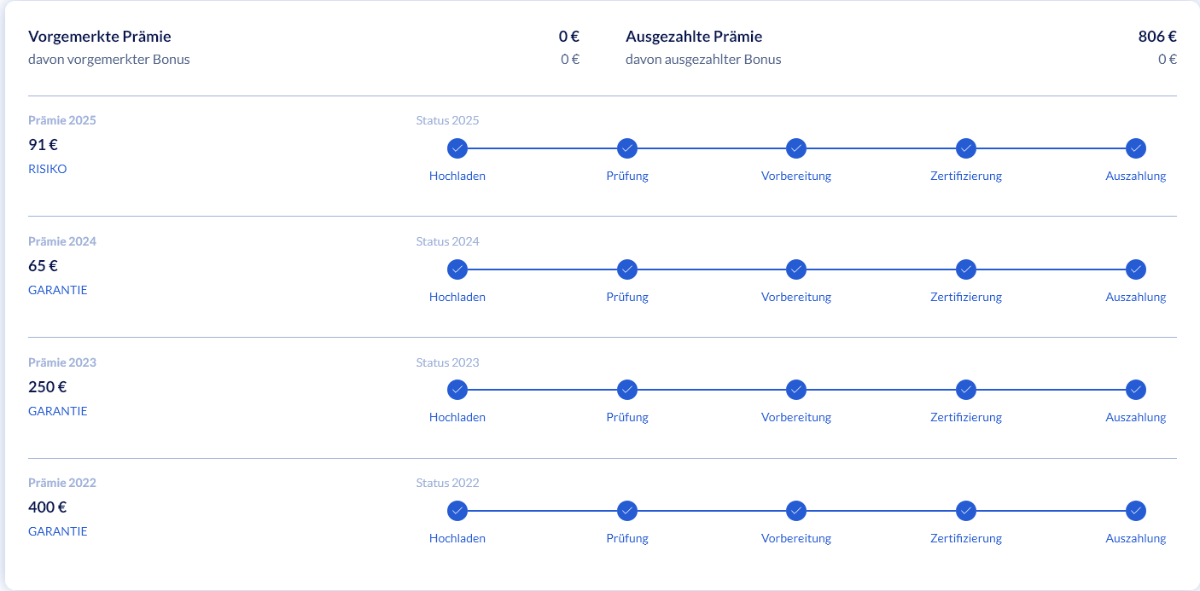
Task: Click GARANTIE label under Prämie 2022
Action: tap(57, 531)
